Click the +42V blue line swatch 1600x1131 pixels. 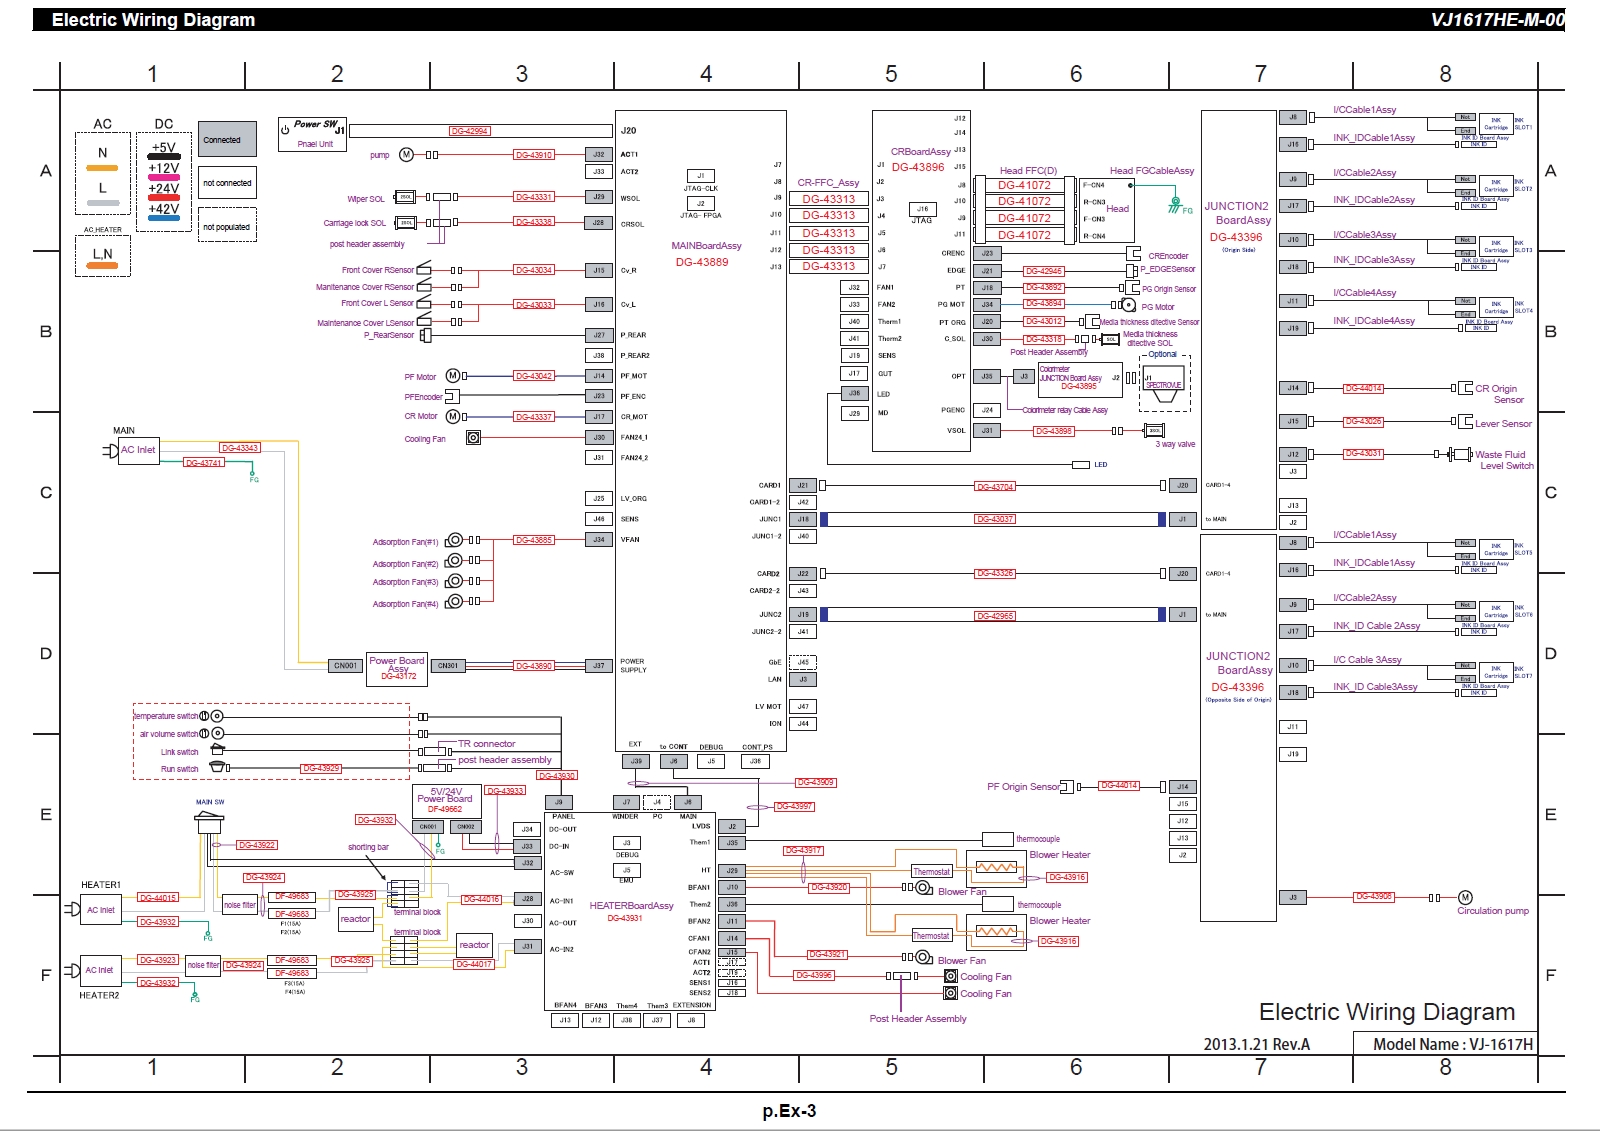click(164, 218)
